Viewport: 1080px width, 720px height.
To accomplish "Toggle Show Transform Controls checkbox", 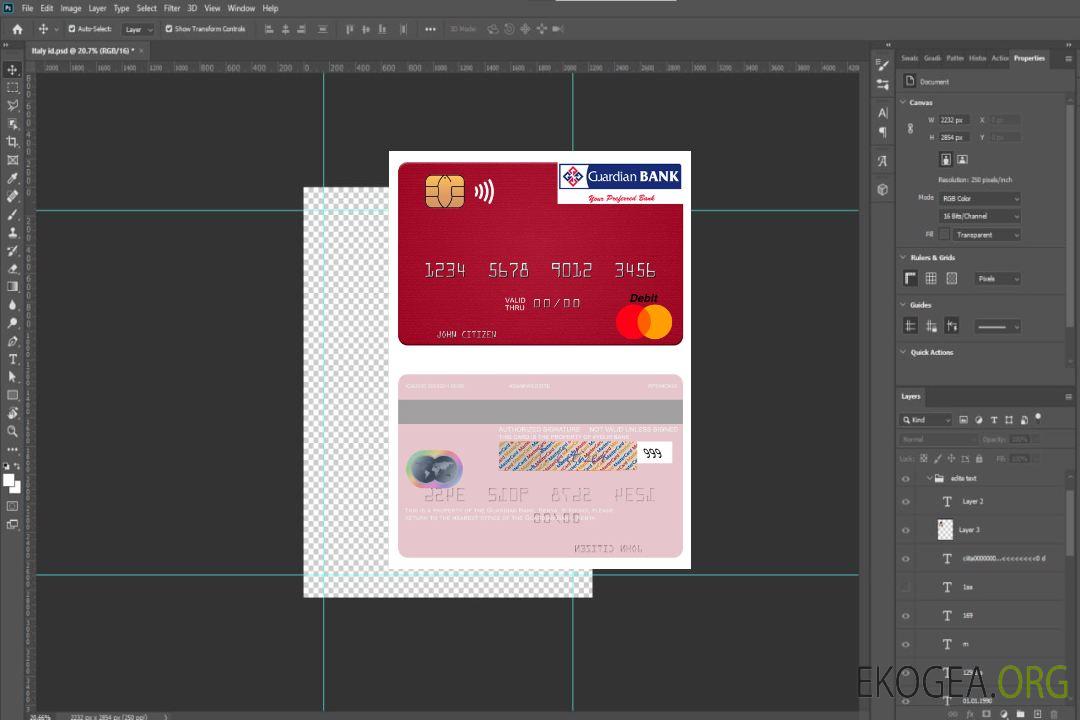I will [x=169, y=29].
